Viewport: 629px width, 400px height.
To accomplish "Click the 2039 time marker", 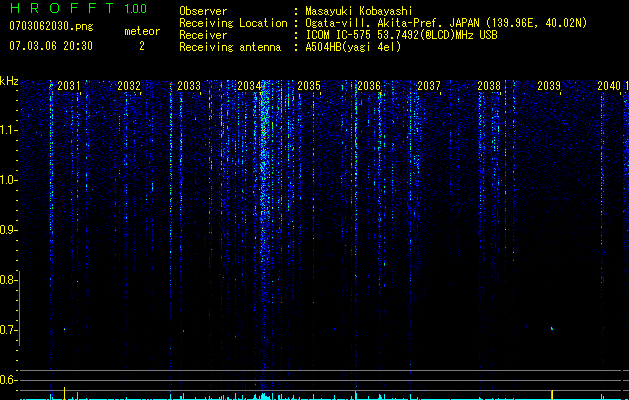I will [549, 86].
